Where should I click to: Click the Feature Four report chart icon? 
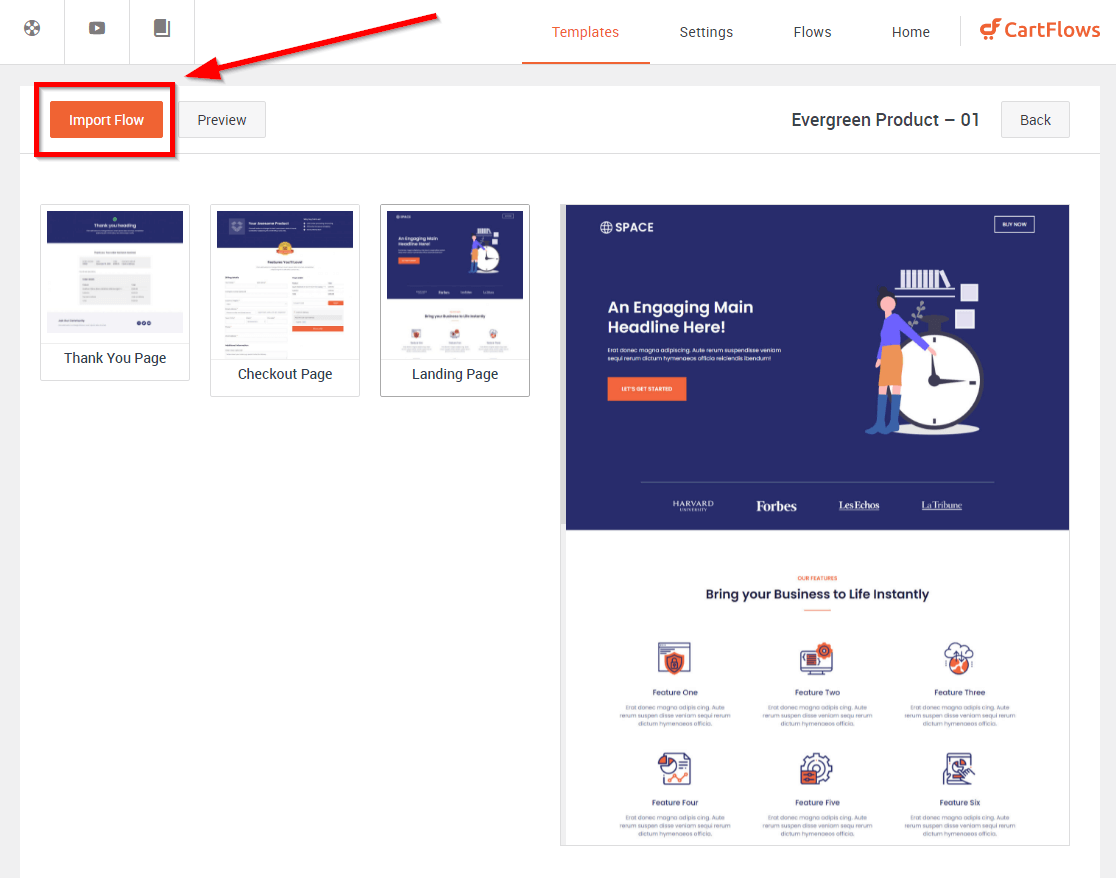(674, 768)
